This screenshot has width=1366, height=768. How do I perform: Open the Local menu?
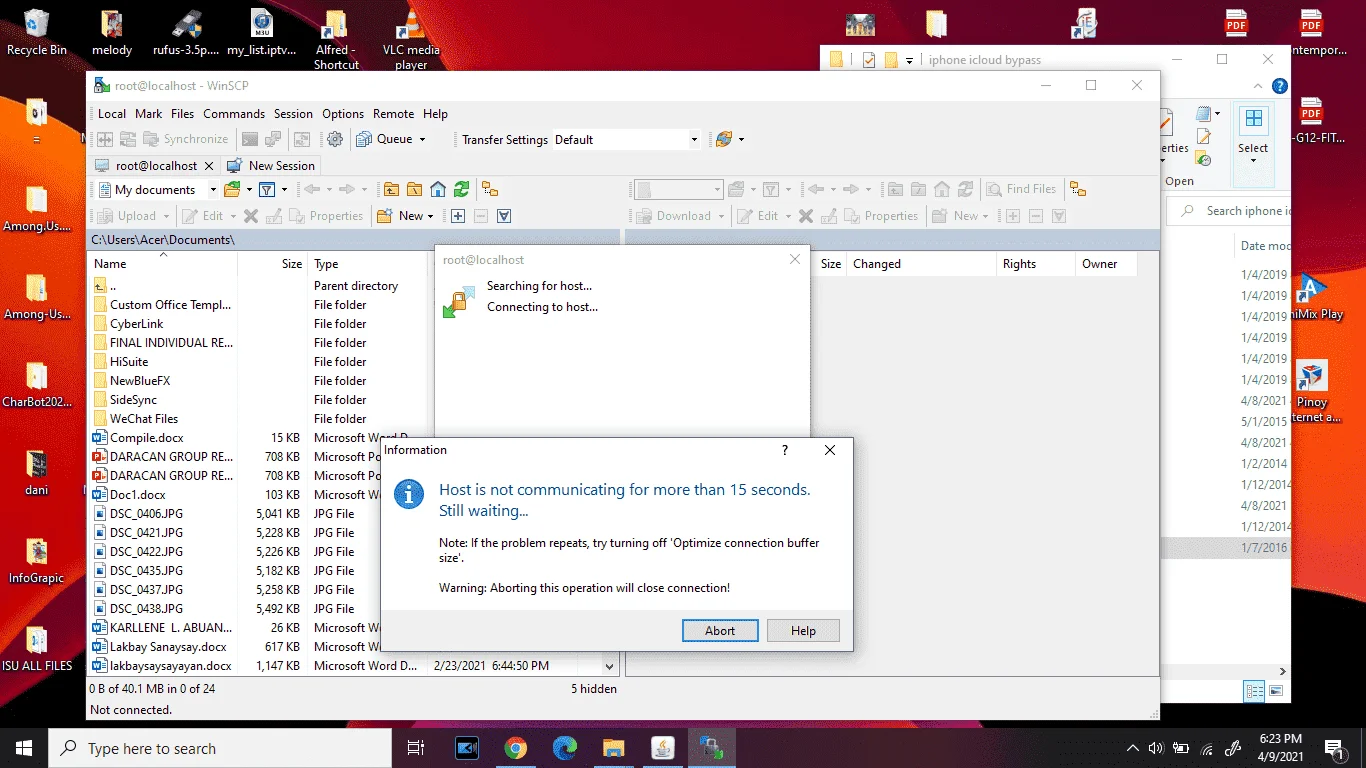click(112, 114)
